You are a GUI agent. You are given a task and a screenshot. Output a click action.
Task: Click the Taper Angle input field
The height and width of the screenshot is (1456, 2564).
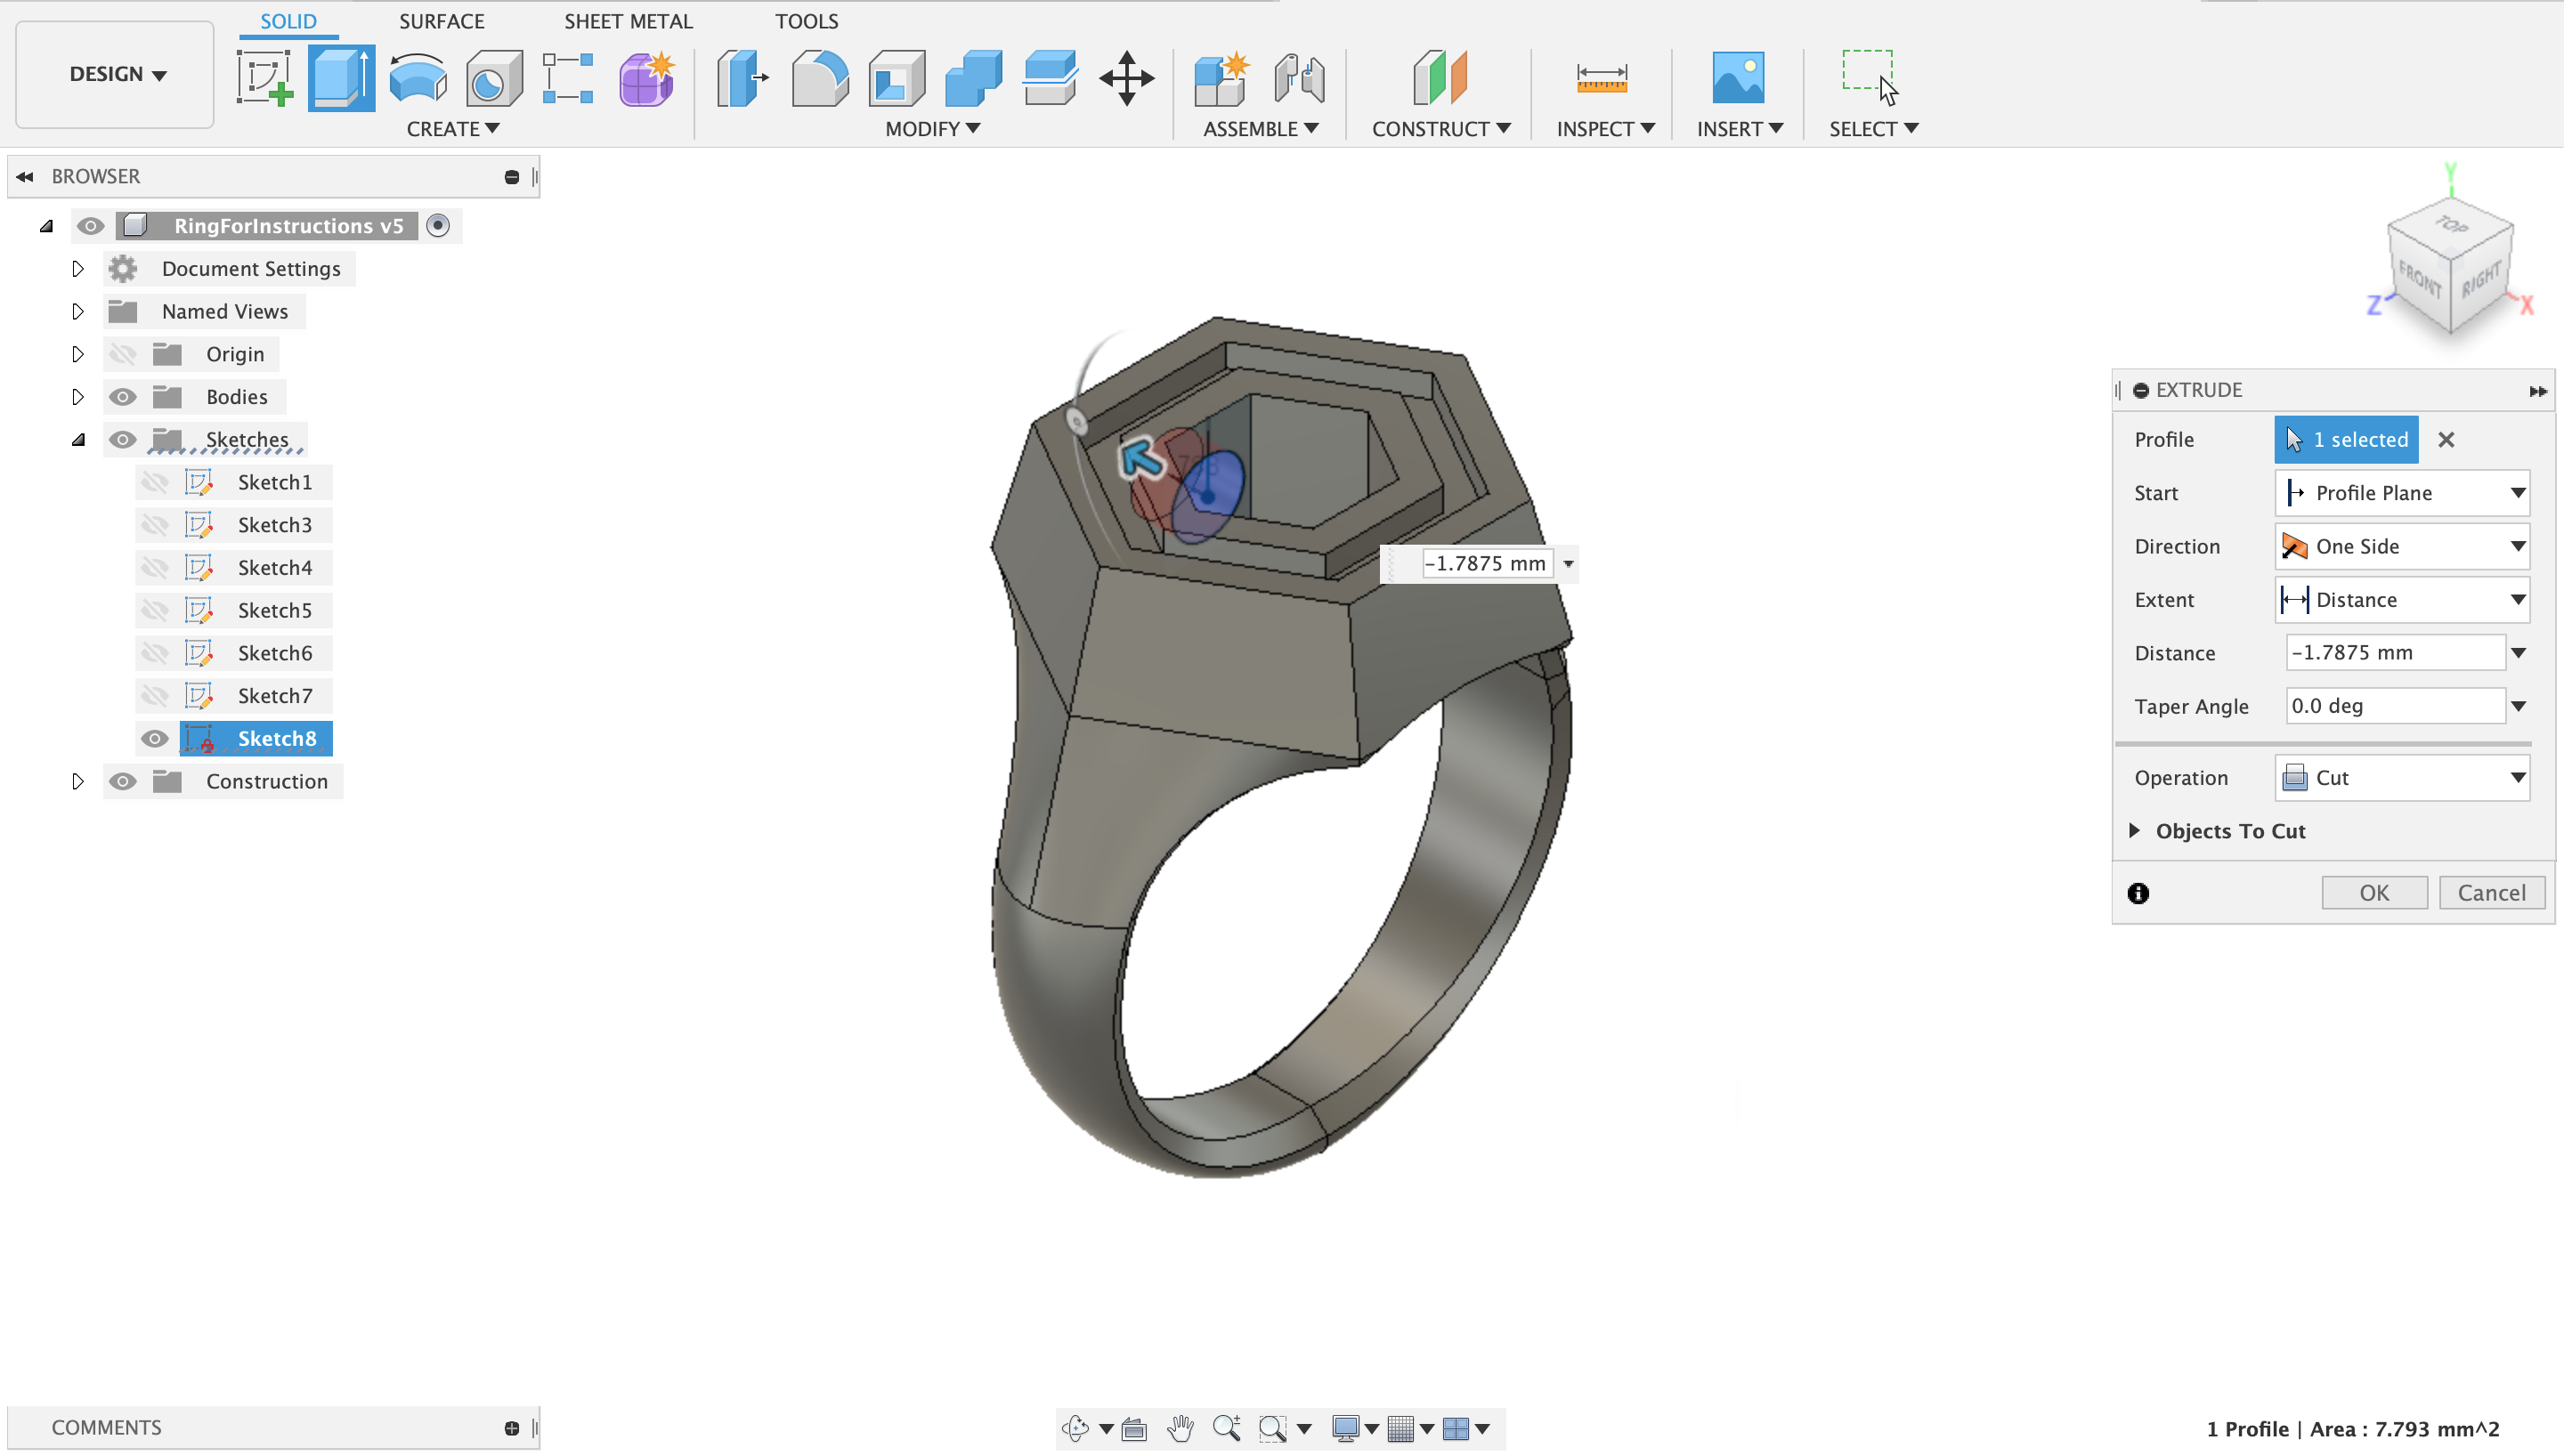tap(2394, 706)
